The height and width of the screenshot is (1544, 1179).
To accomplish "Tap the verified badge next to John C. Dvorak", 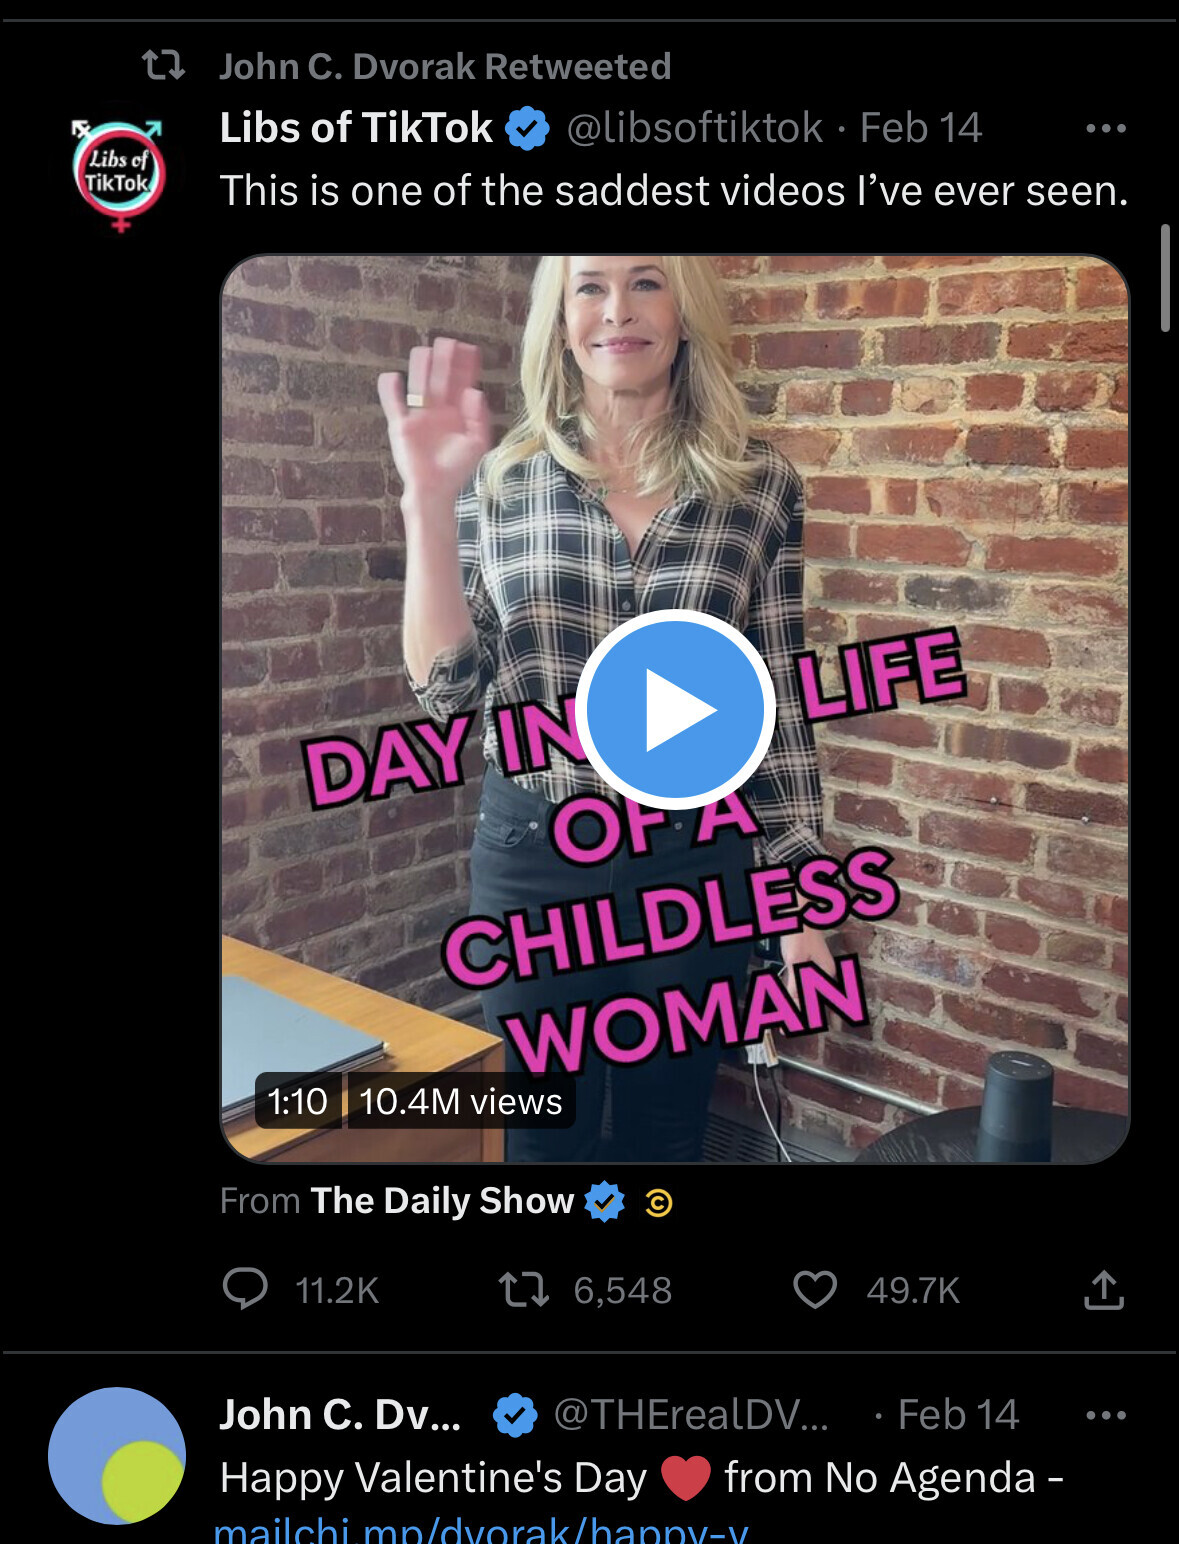I will [515, 1415].
